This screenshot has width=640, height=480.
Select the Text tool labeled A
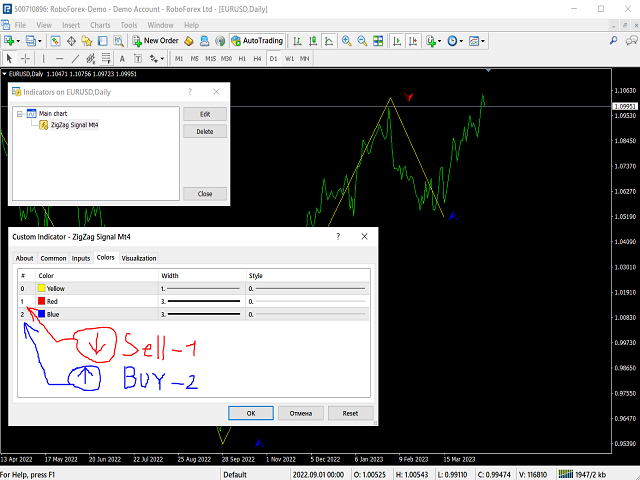[x=122, y=59]
